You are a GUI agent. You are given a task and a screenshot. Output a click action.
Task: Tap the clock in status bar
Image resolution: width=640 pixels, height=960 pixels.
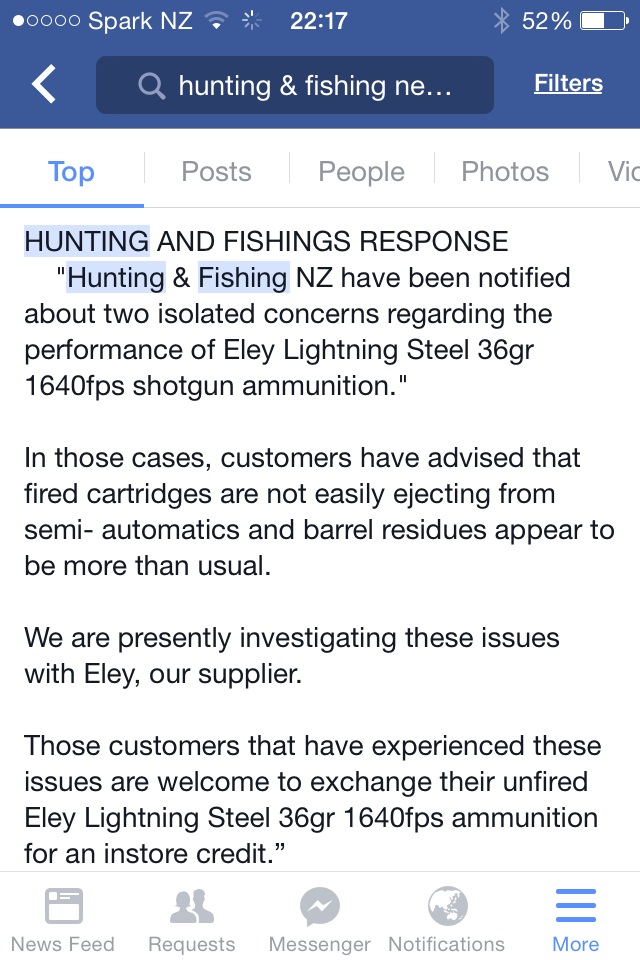click(318, 21)
